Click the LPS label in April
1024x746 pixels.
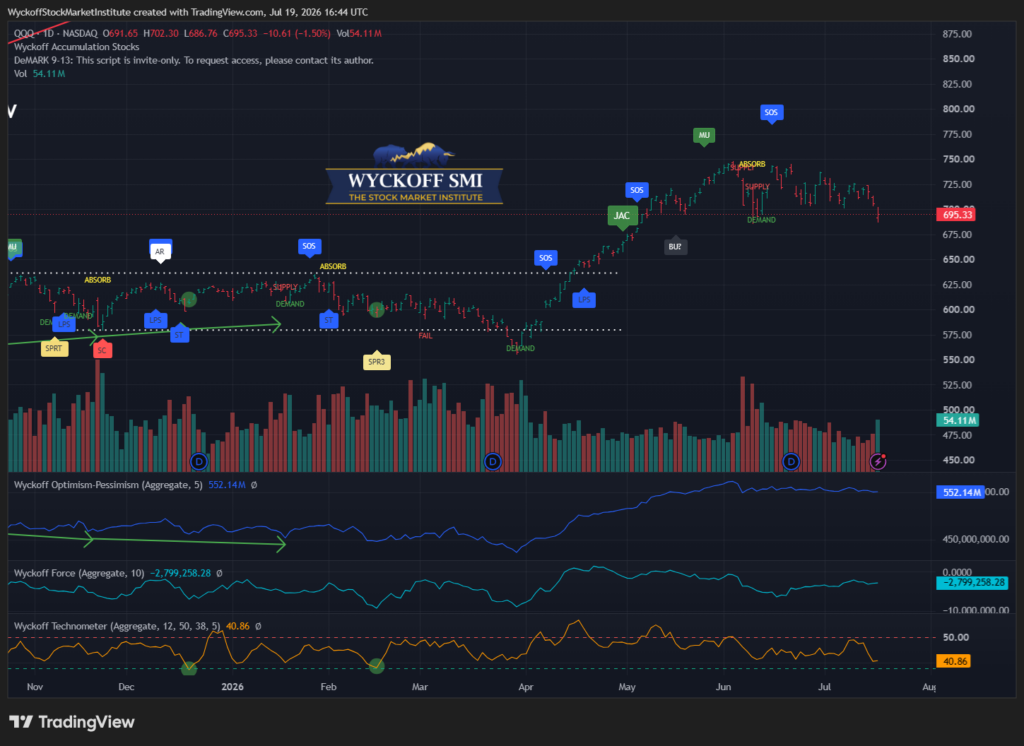tap(584, 300)
